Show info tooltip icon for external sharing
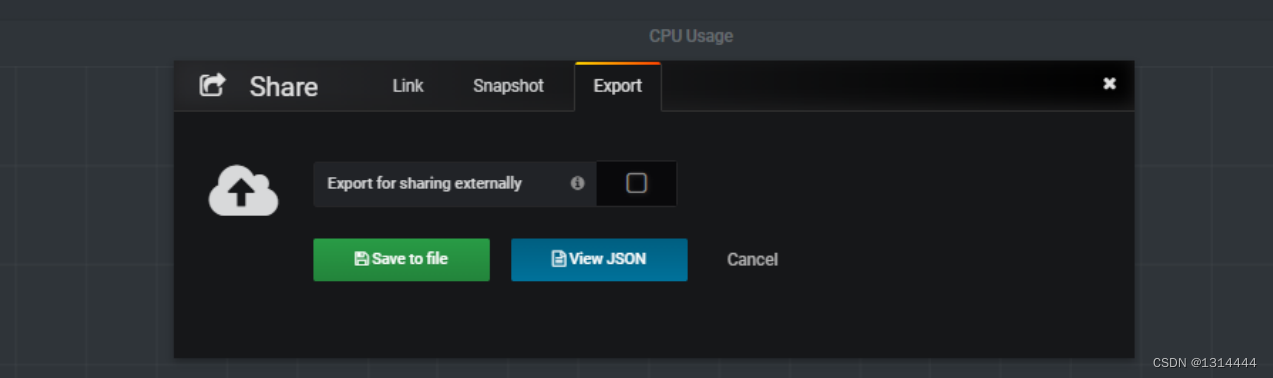 coord(577,183)
